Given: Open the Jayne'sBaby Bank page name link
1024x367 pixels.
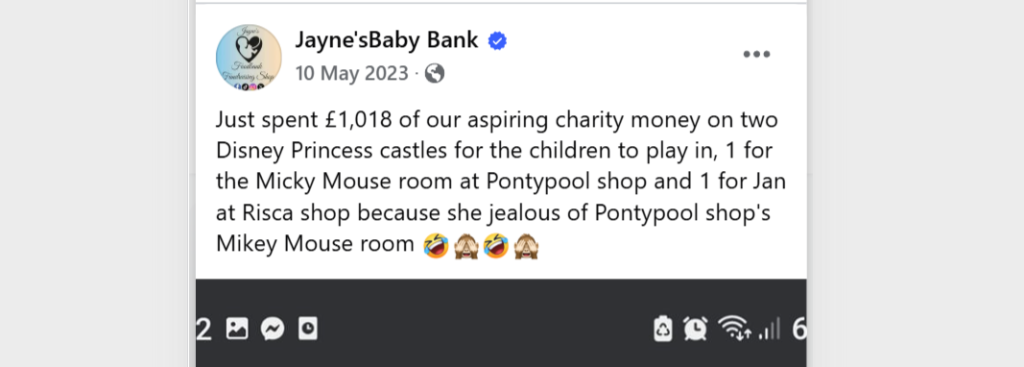Looking at the screenshot, I should pos(387,40).
